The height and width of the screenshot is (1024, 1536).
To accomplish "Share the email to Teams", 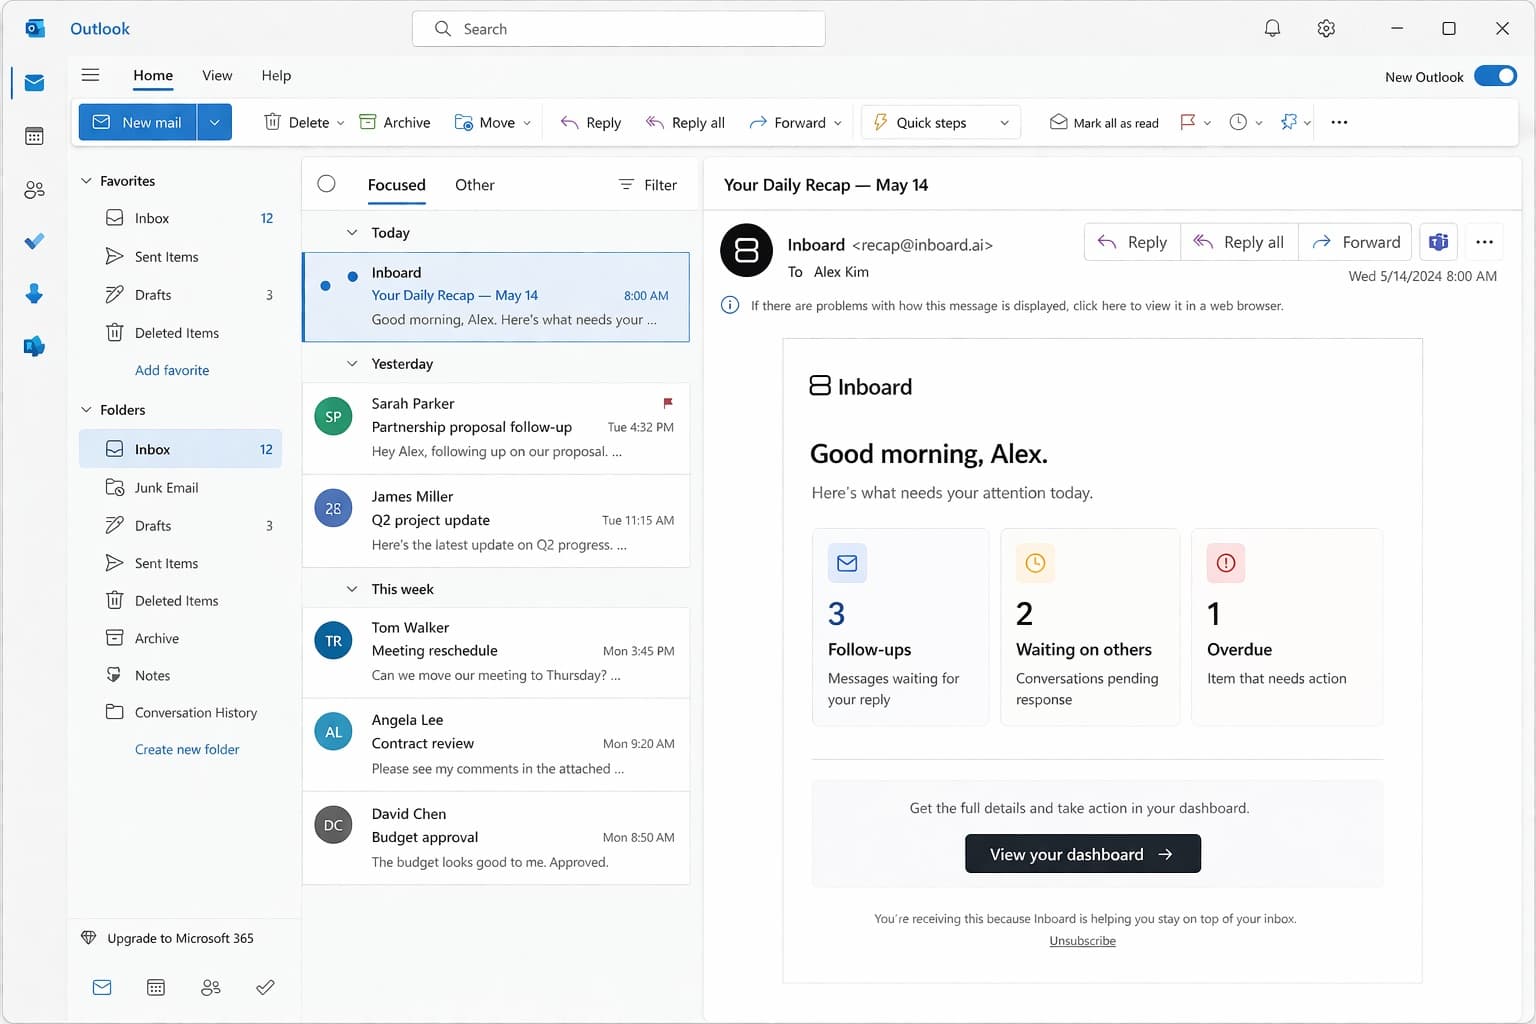I will click(1438, 241).
